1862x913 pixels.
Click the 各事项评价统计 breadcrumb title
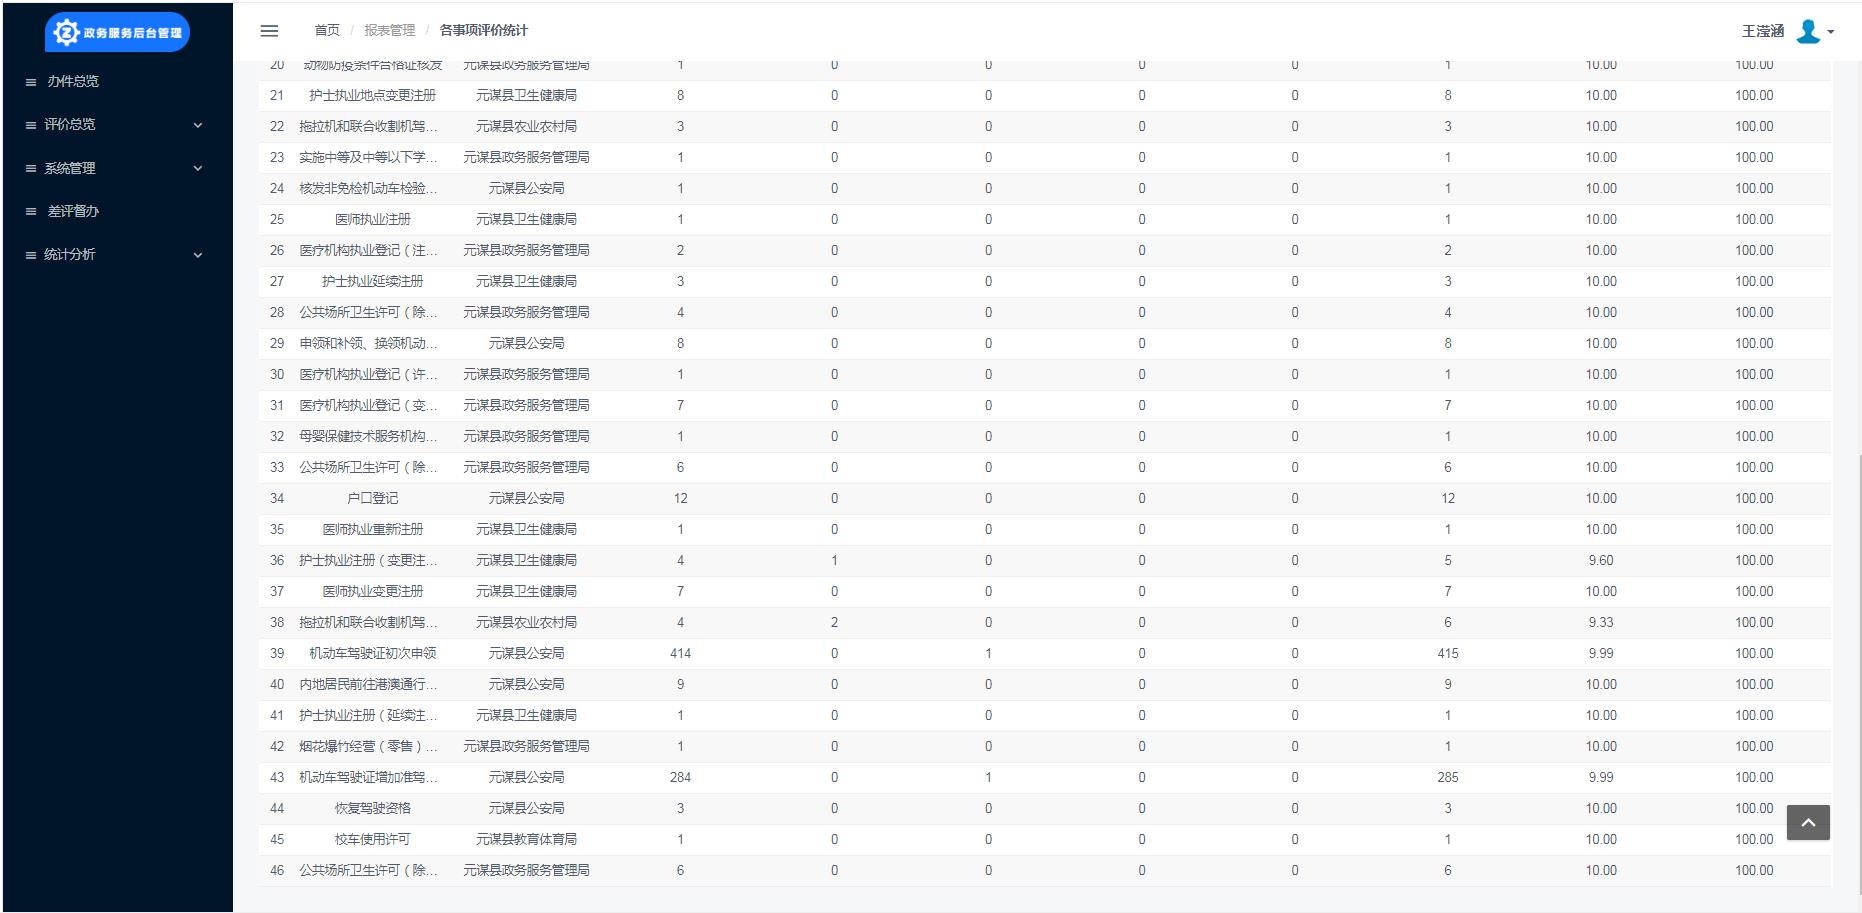pyautogui.click(x=484, y=31)
